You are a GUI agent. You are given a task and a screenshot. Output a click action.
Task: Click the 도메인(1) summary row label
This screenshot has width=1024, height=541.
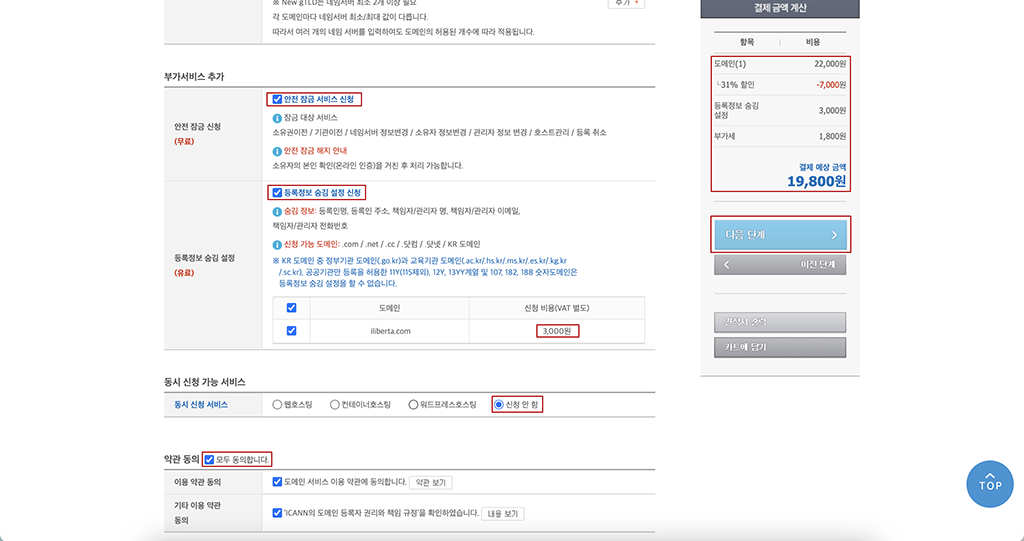(x=730, y=64)
